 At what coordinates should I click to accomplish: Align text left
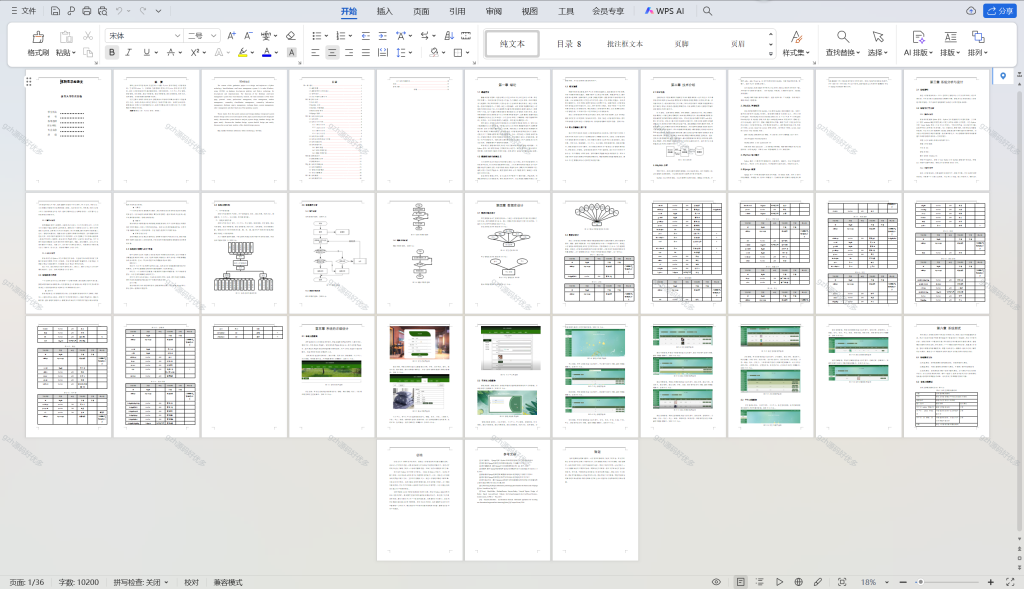tap(315, 52)
